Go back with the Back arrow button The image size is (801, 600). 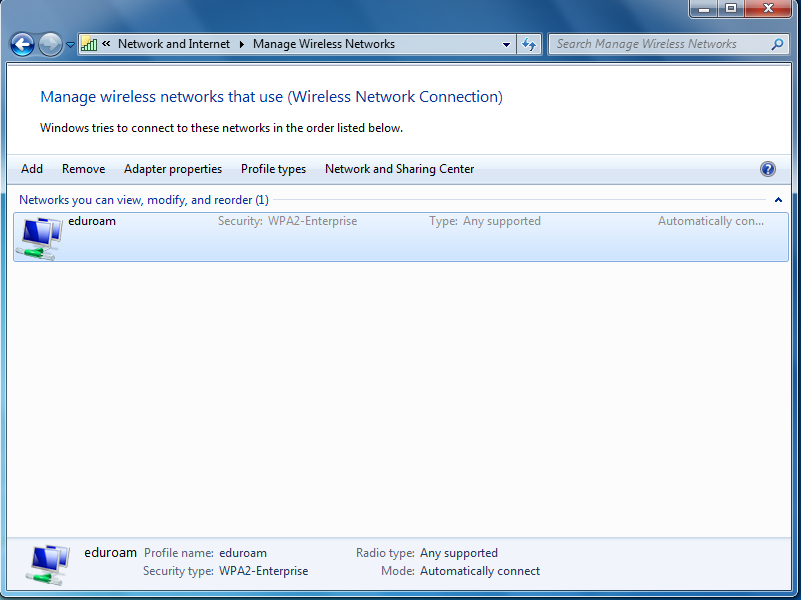point(22,44)
